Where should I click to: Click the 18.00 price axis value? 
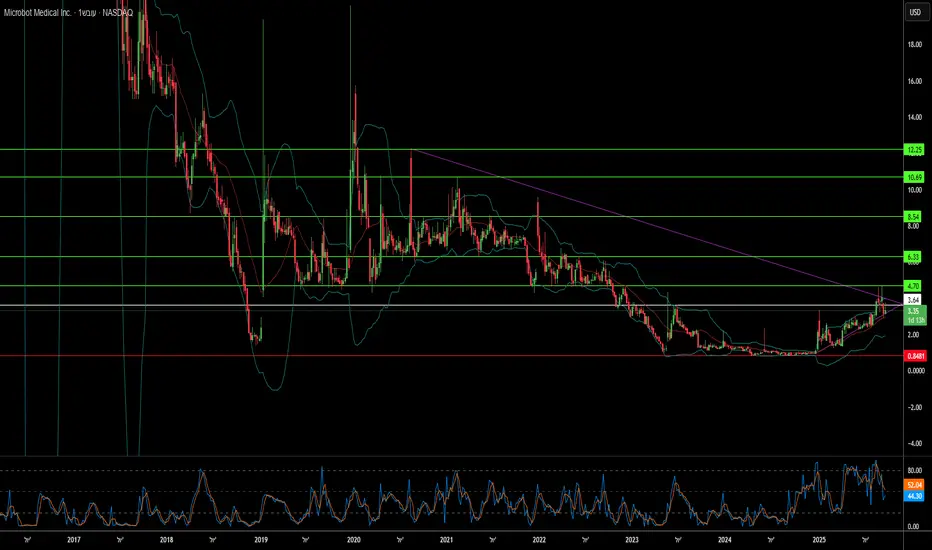(915, 45)
